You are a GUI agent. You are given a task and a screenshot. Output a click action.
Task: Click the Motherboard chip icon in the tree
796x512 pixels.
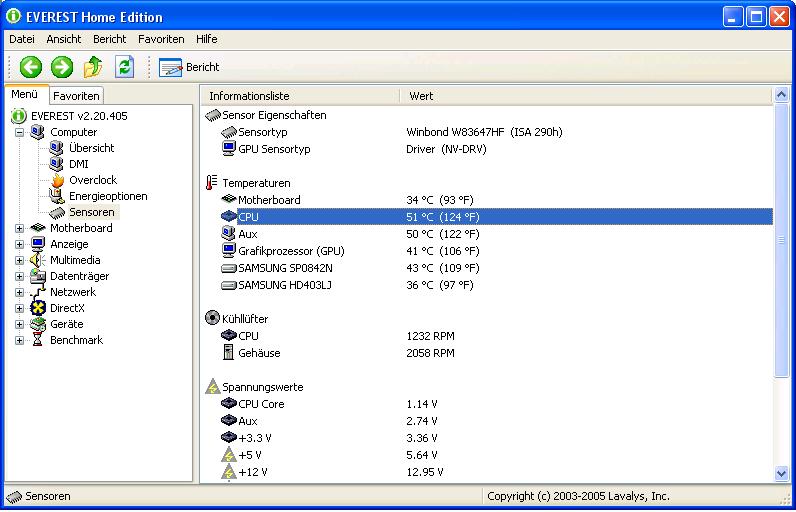[38, 228]
